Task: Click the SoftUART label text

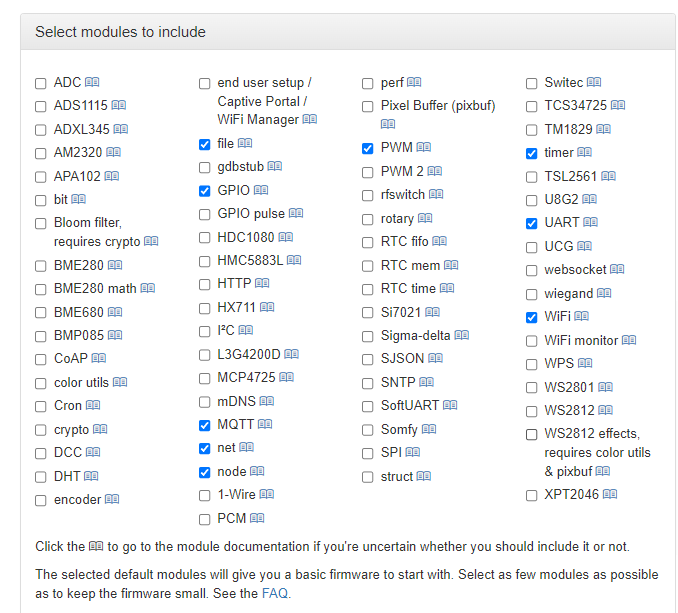Action: [x=409, y=405]
